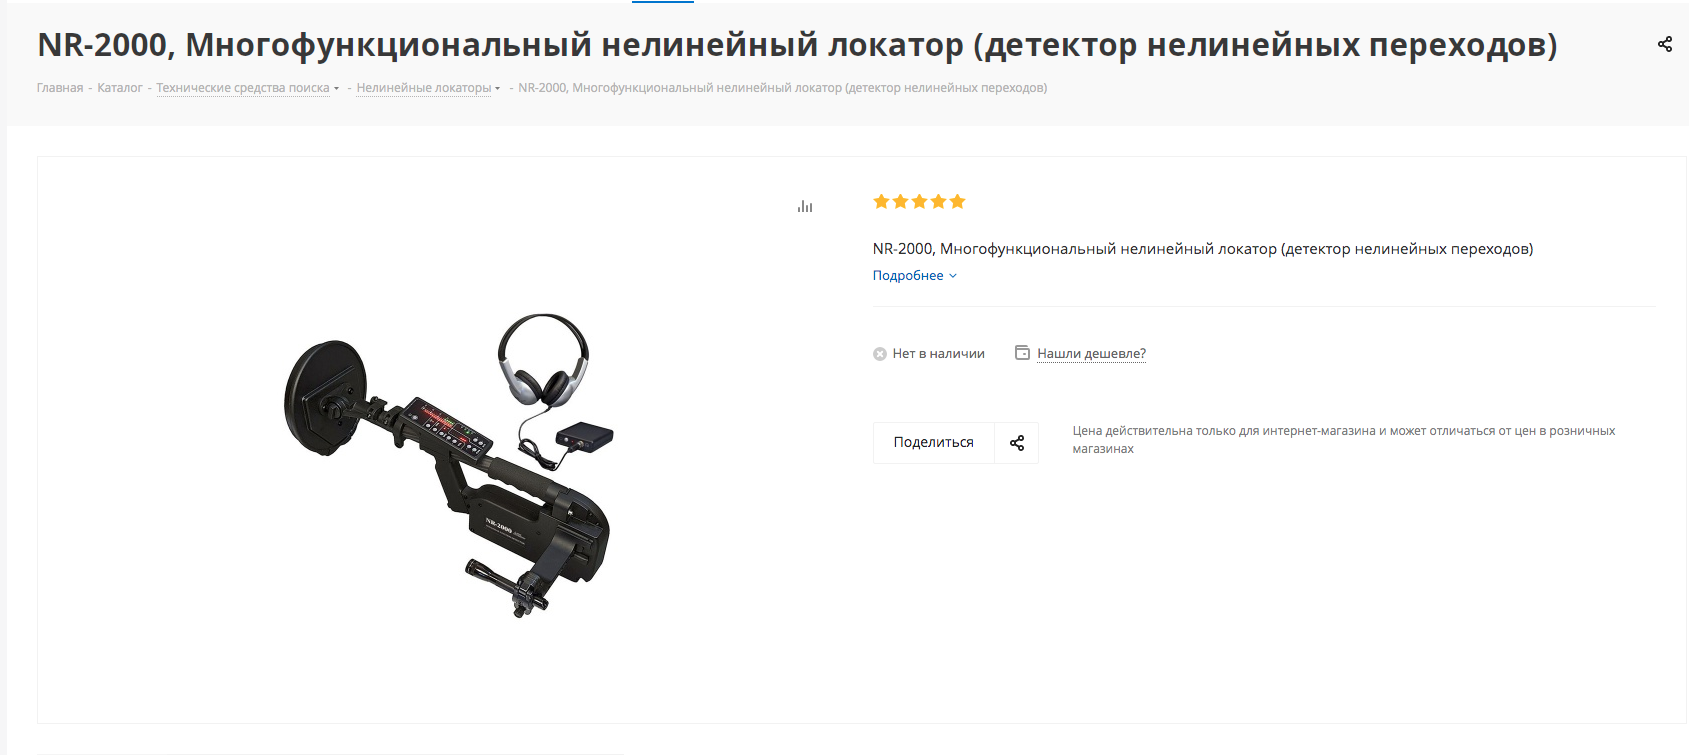
Task: Click the Подробнее link
Action: tap(908, 276)
